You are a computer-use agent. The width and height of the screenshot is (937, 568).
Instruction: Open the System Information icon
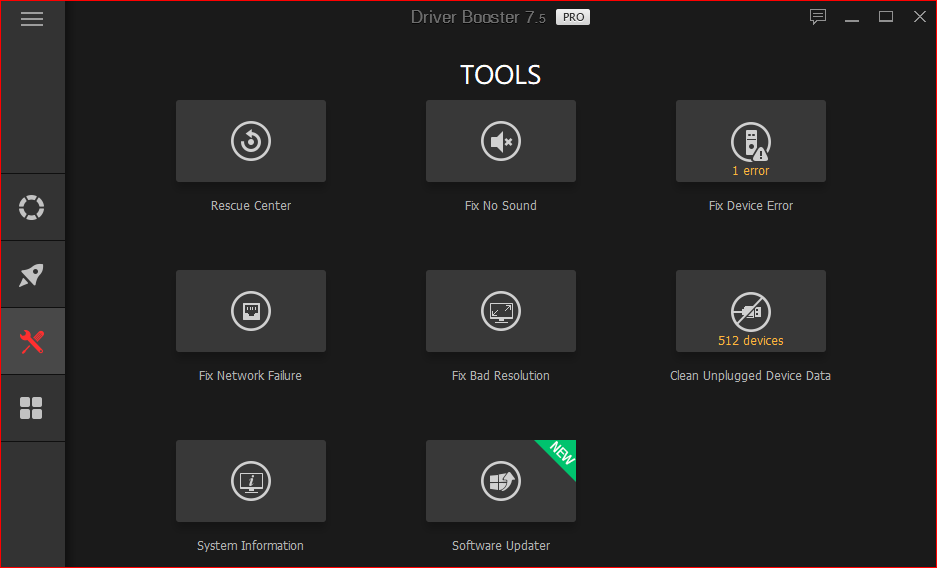click(x=251, y=481)
